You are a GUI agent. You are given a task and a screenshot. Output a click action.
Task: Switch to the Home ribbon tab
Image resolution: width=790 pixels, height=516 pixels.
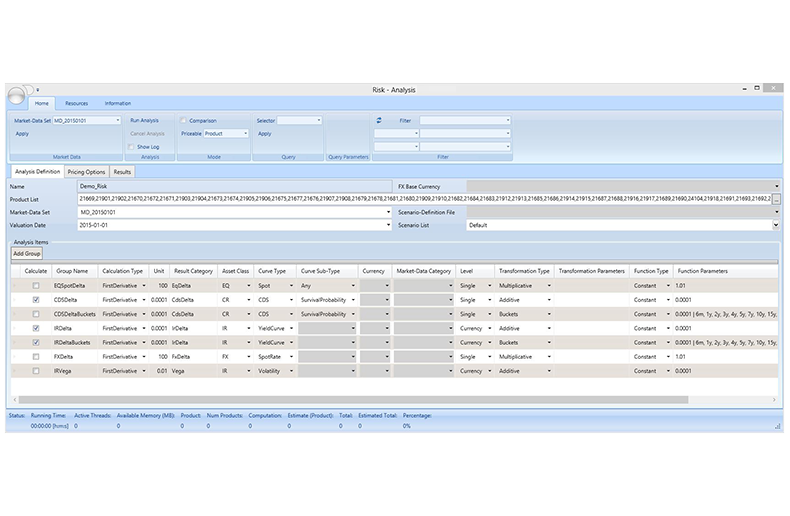pyautogui.click(x=42, y=103)
